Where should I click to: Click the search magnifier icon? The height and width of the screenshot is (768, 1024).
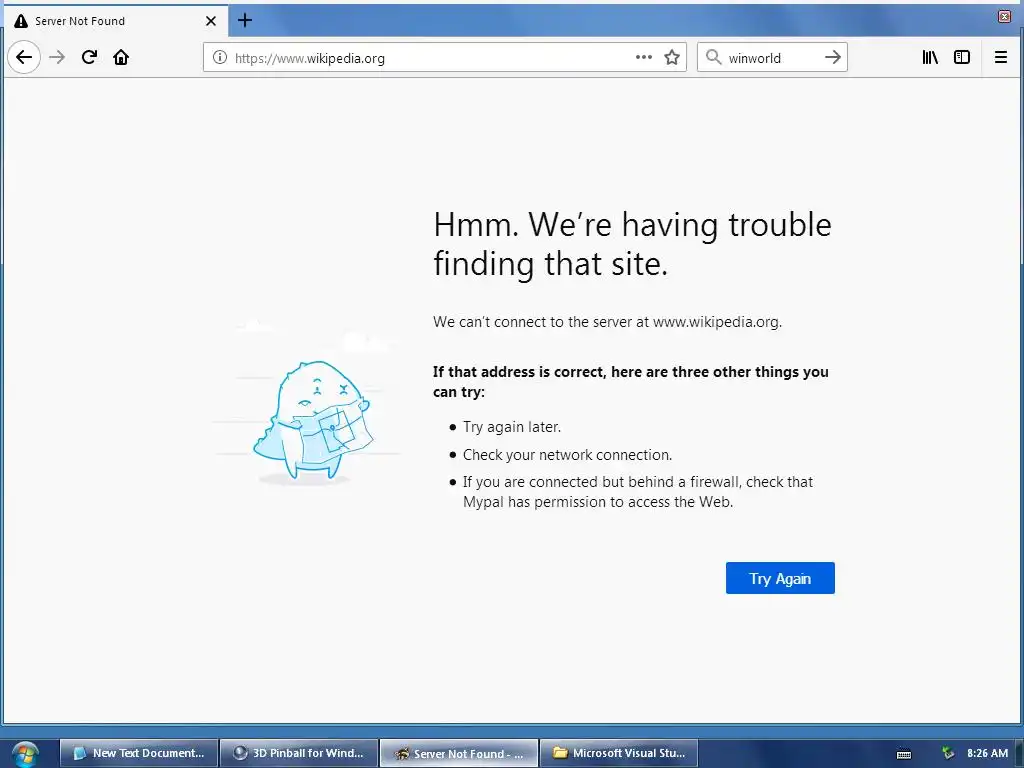click(714, 57)
